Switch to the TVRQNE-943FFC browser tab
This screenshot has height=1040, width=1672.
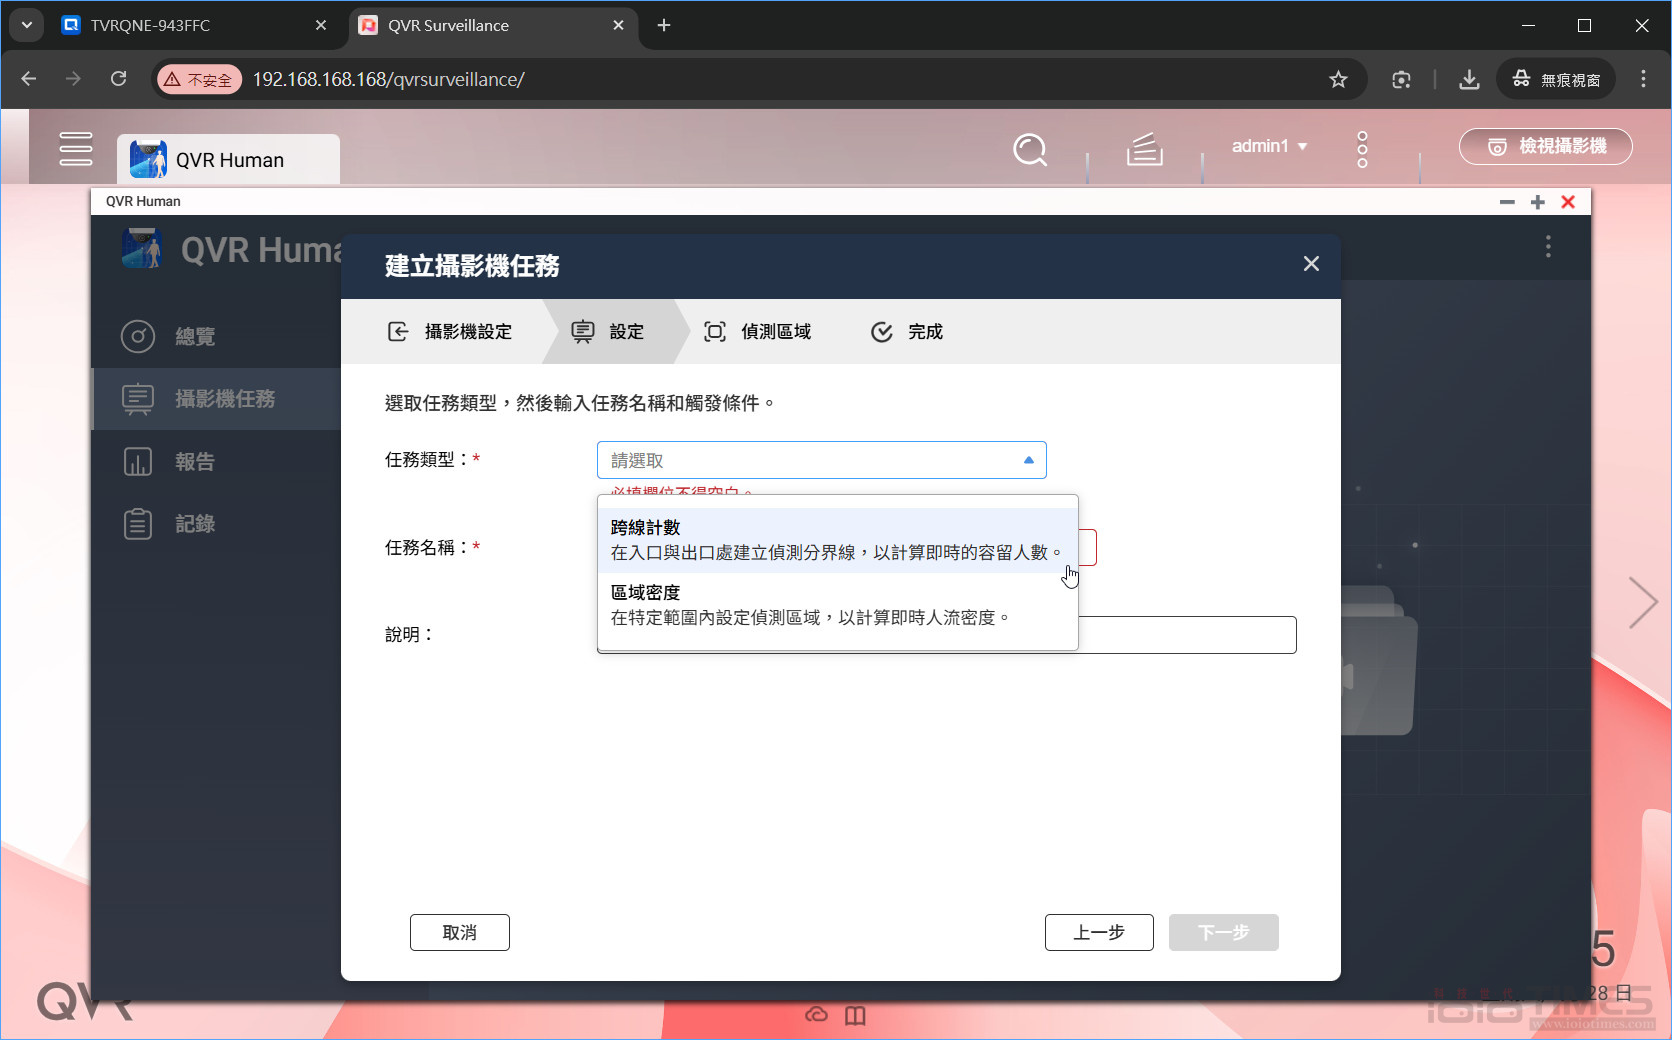[150, 25]
